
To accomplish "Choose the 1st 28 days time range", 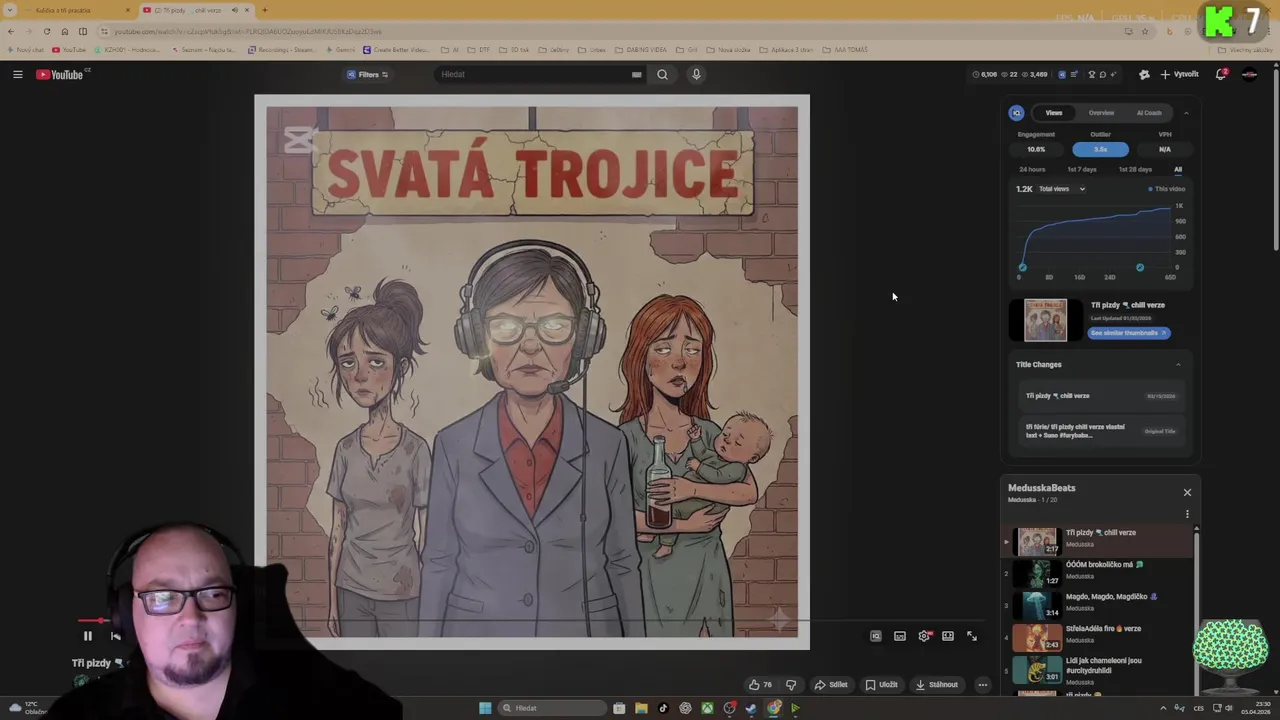I will click(1135, 170).
